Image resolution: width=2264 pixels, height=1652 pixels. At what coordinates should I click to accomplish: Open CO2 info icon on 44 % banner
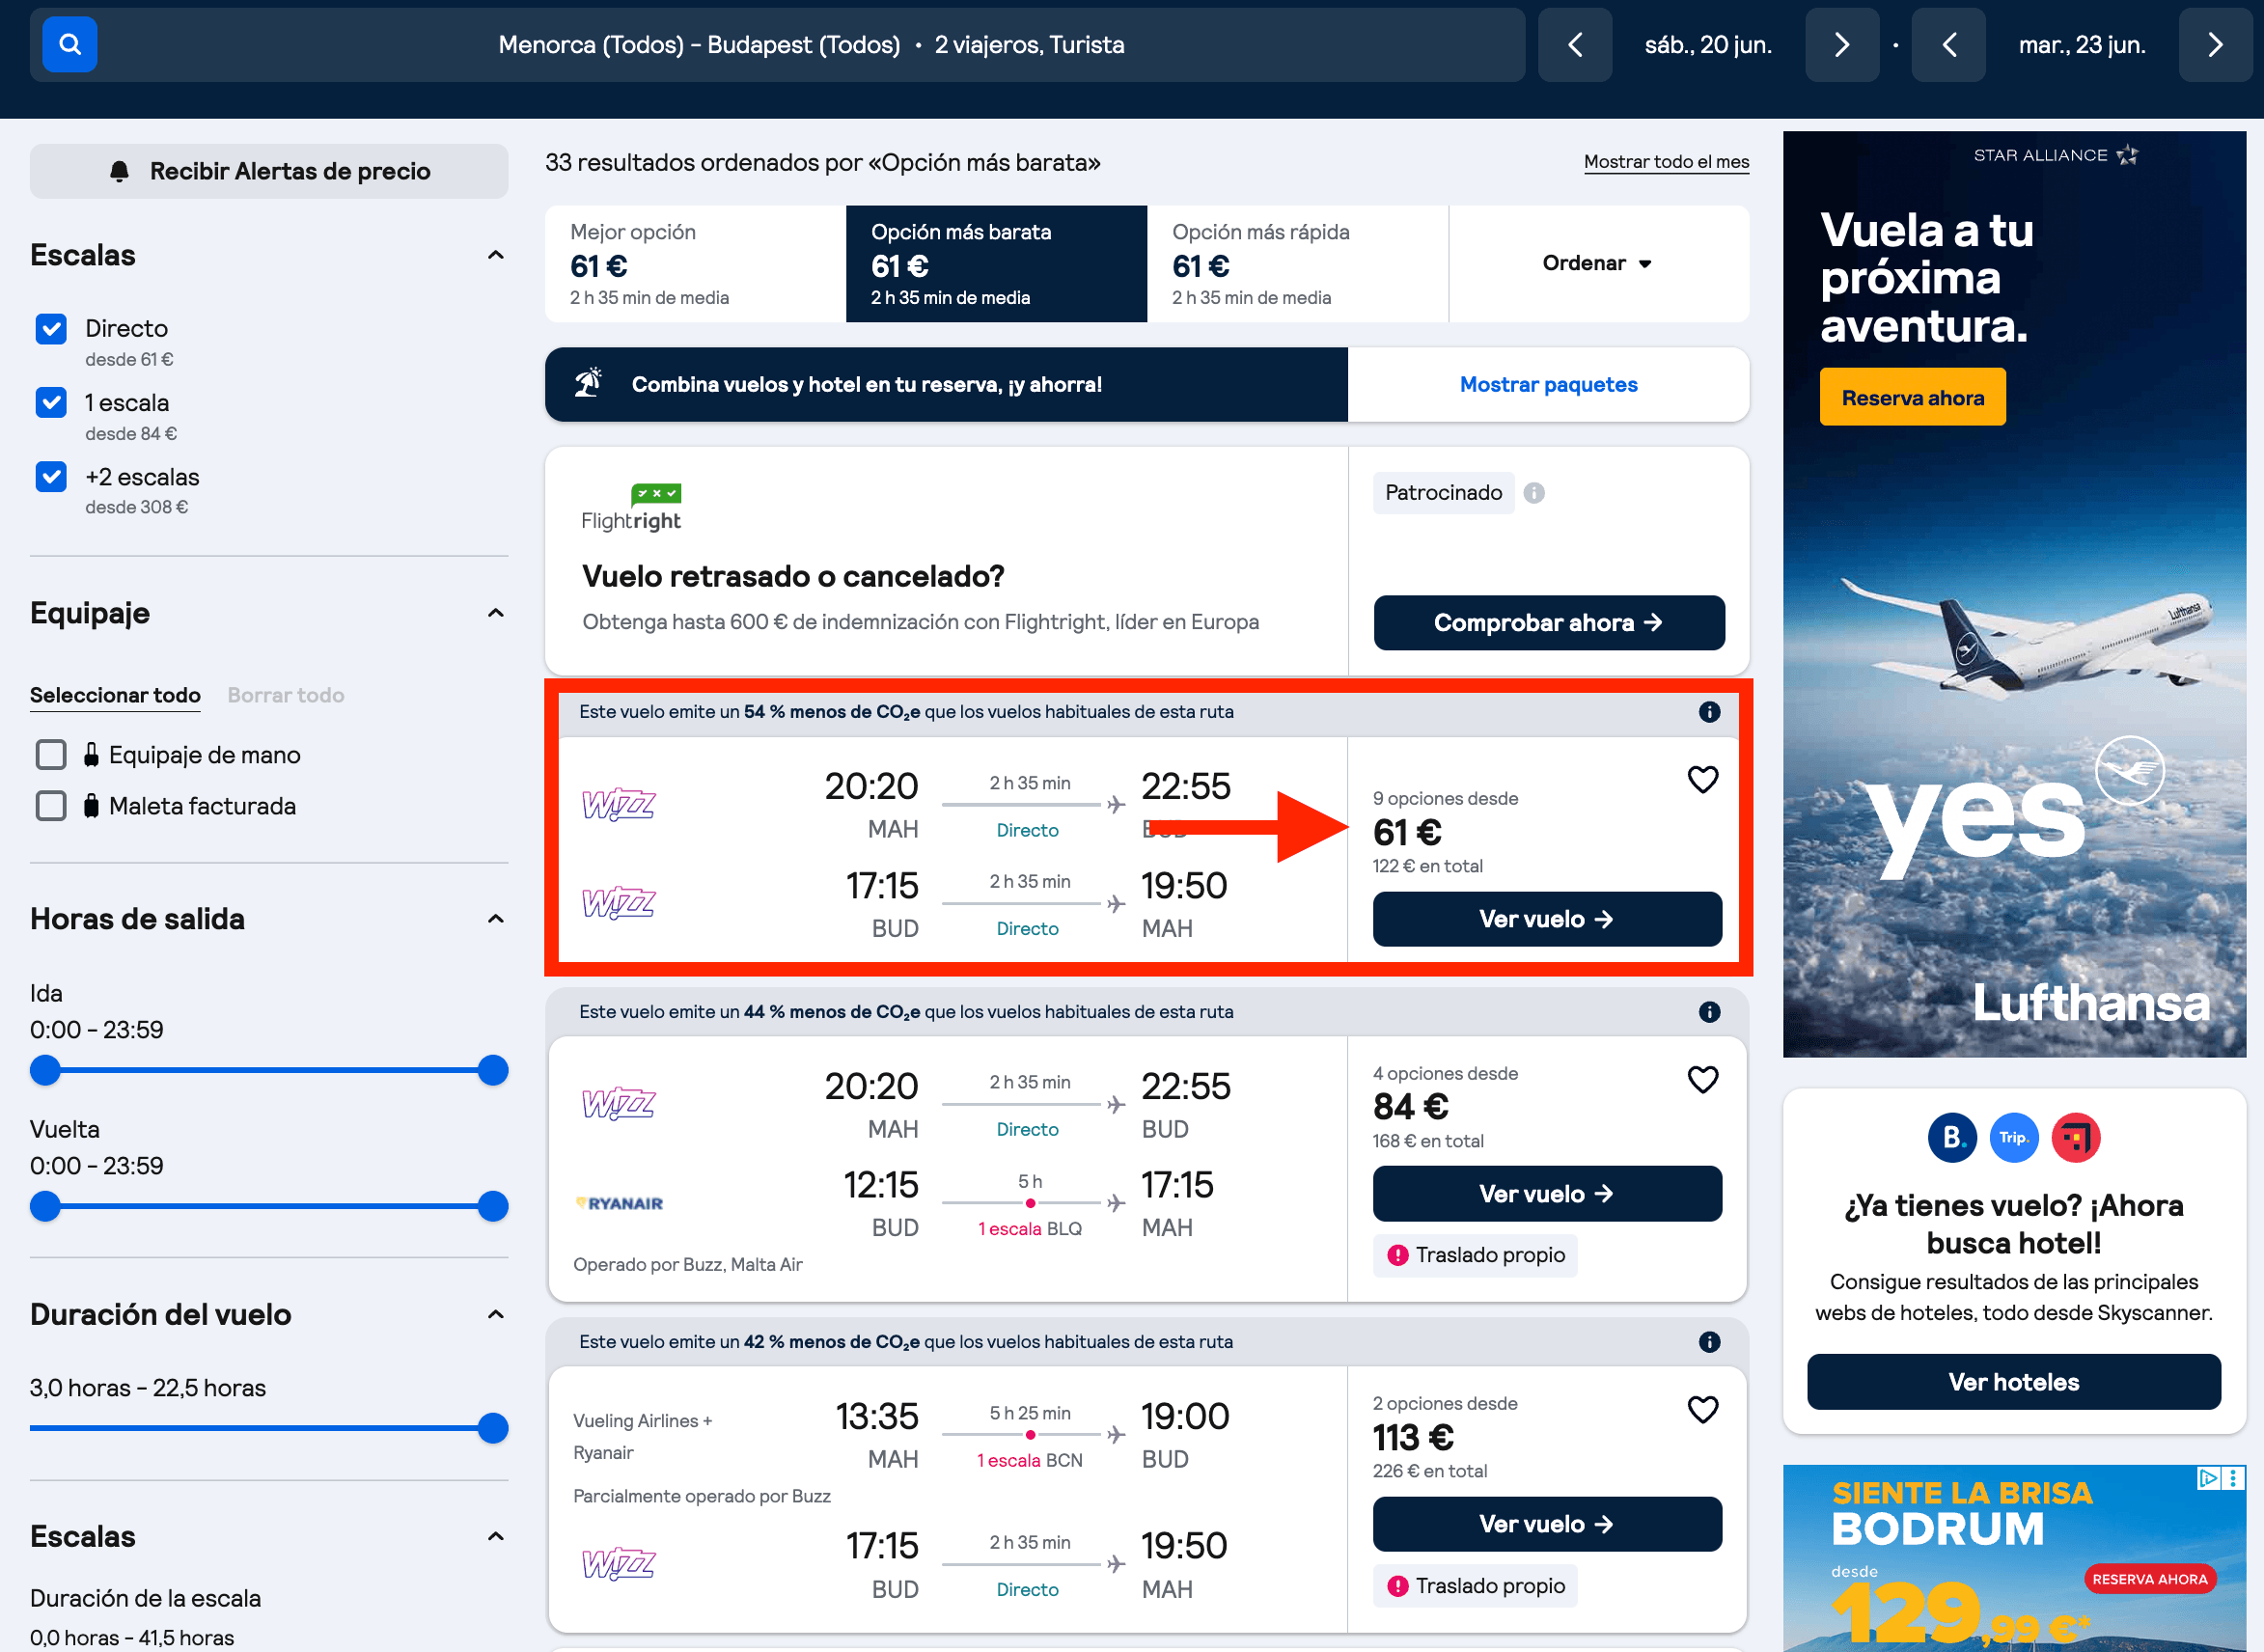pos(1709,1012)
